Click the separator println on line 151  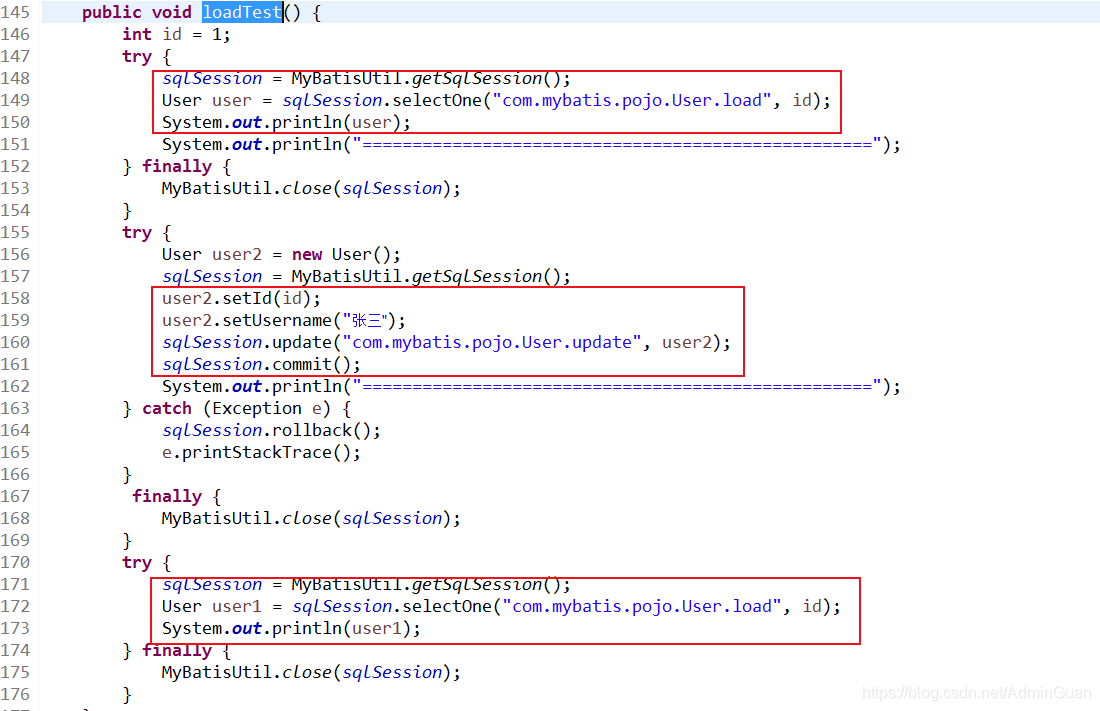pos(531,145)
